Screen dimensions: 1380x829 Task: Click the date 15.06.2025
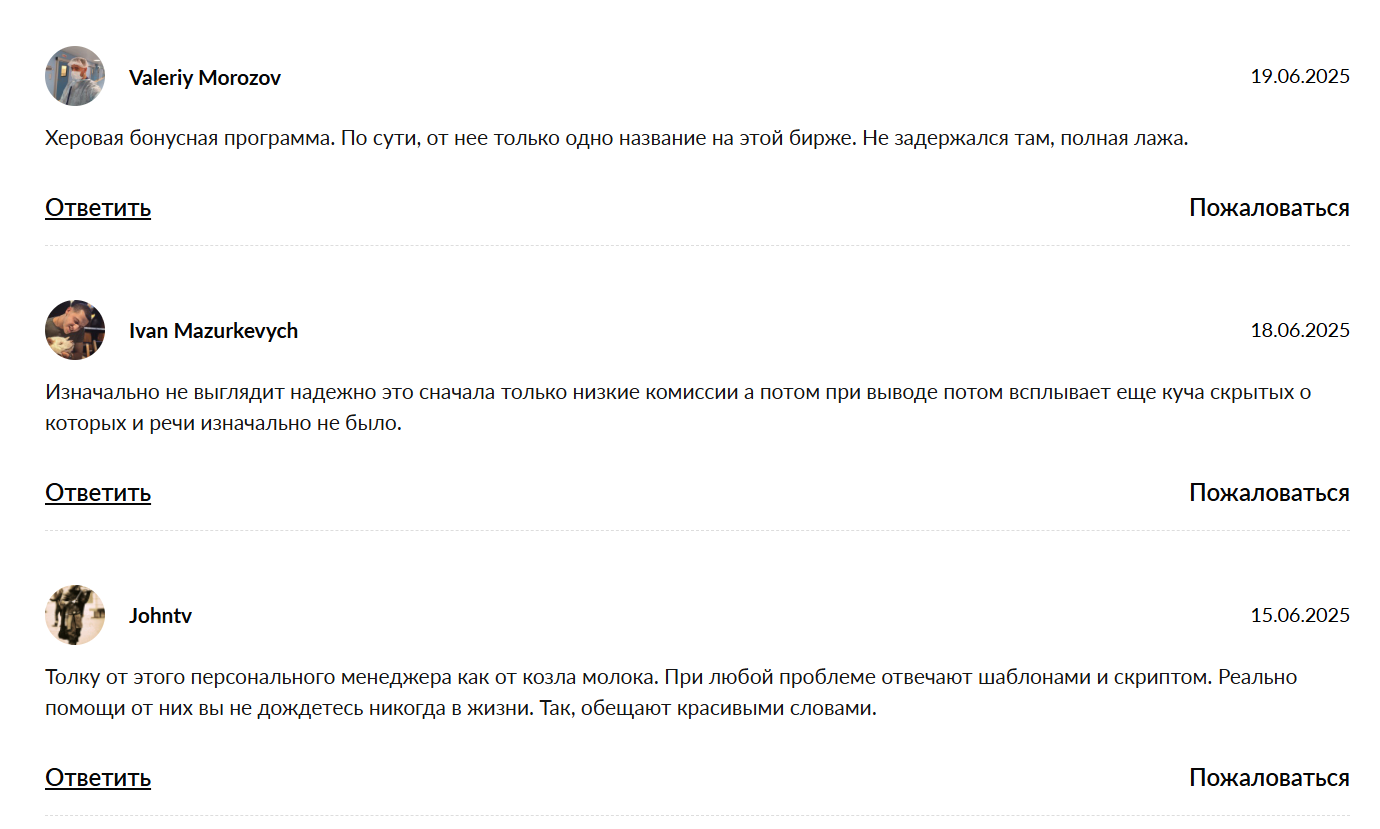(x=1300, y=615)
